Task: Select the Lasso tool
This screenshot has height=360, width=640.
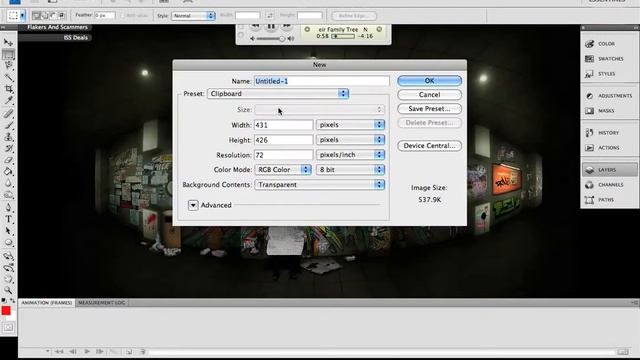Action: 8,65
